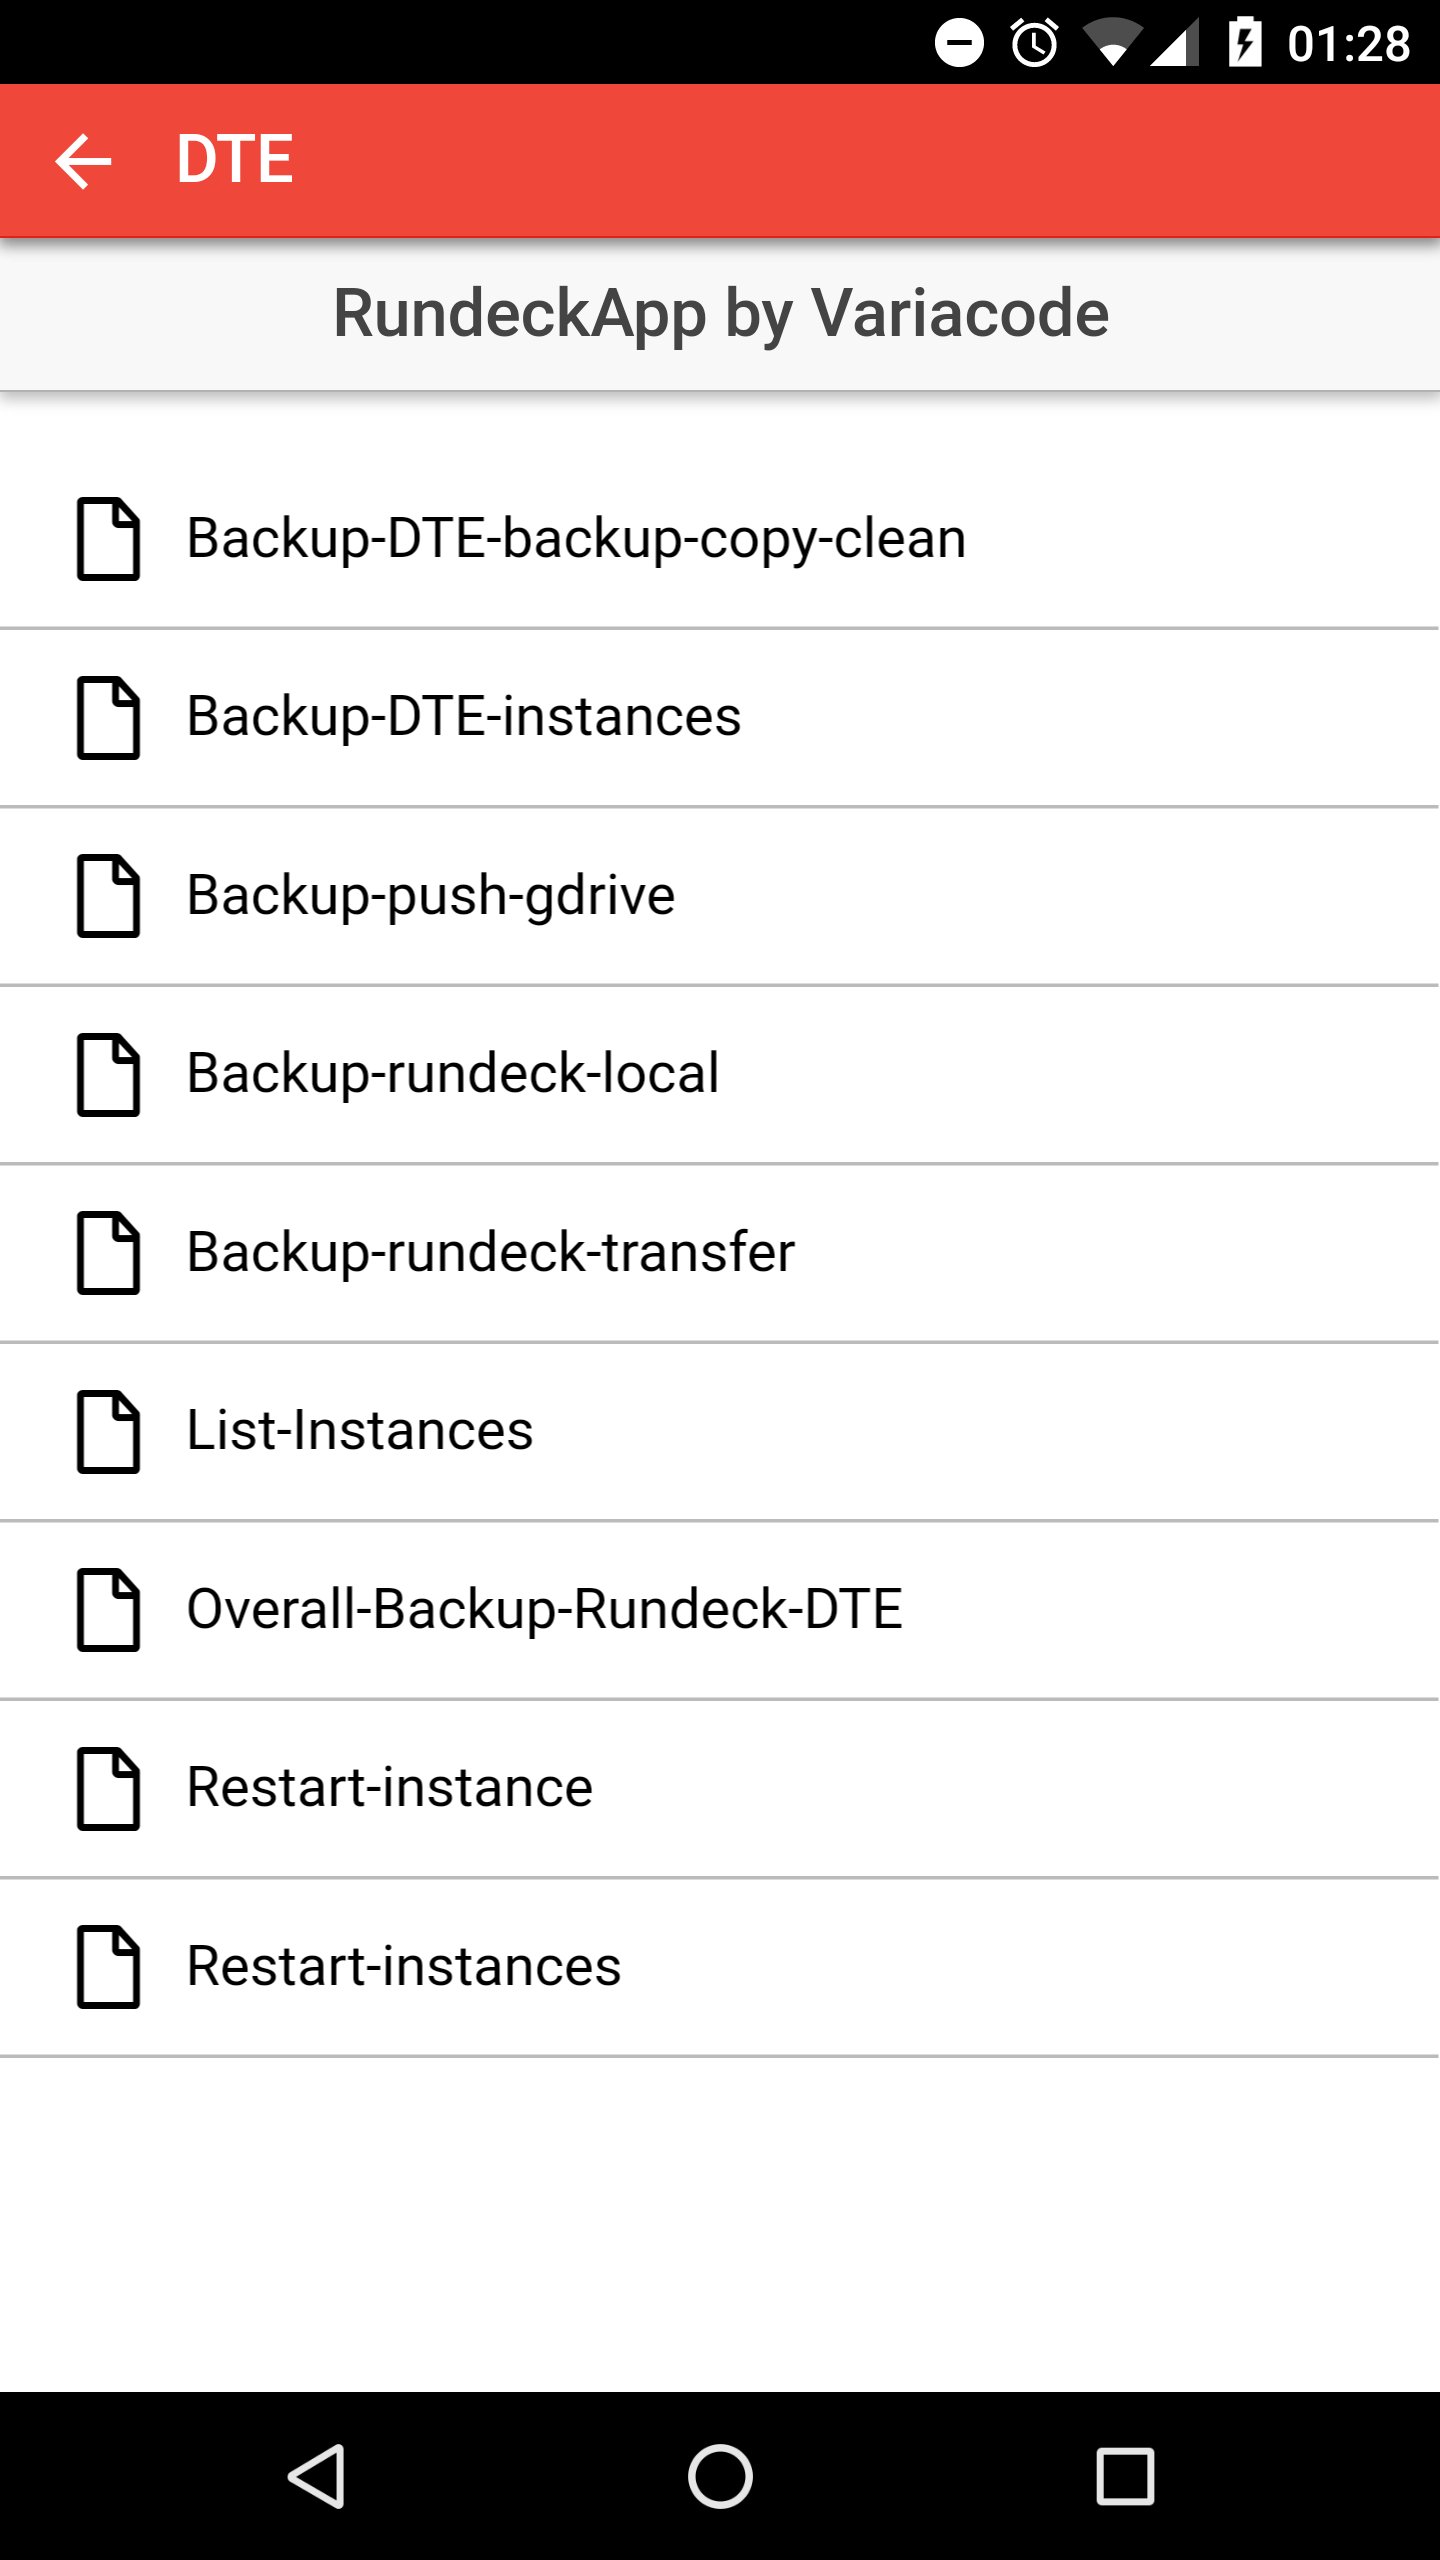Open the Backup-DTE-backup-copy-clean job
Screen dimensions: 1440x2560
[x=576, y=539]
